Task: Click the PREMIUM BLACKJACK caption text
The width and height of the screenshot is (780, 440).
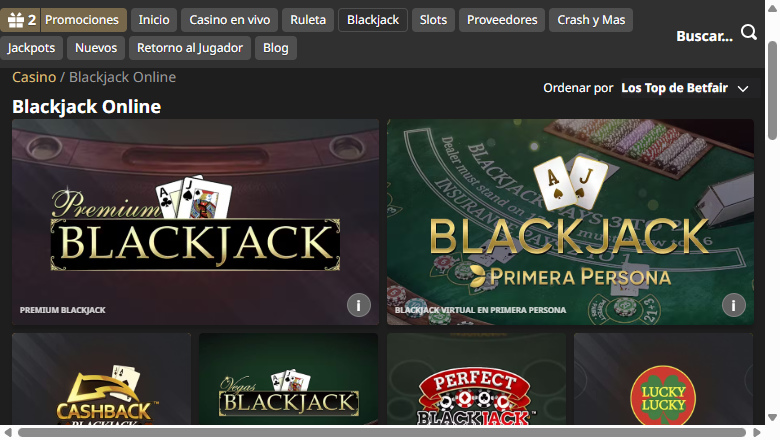Action: 63,310
